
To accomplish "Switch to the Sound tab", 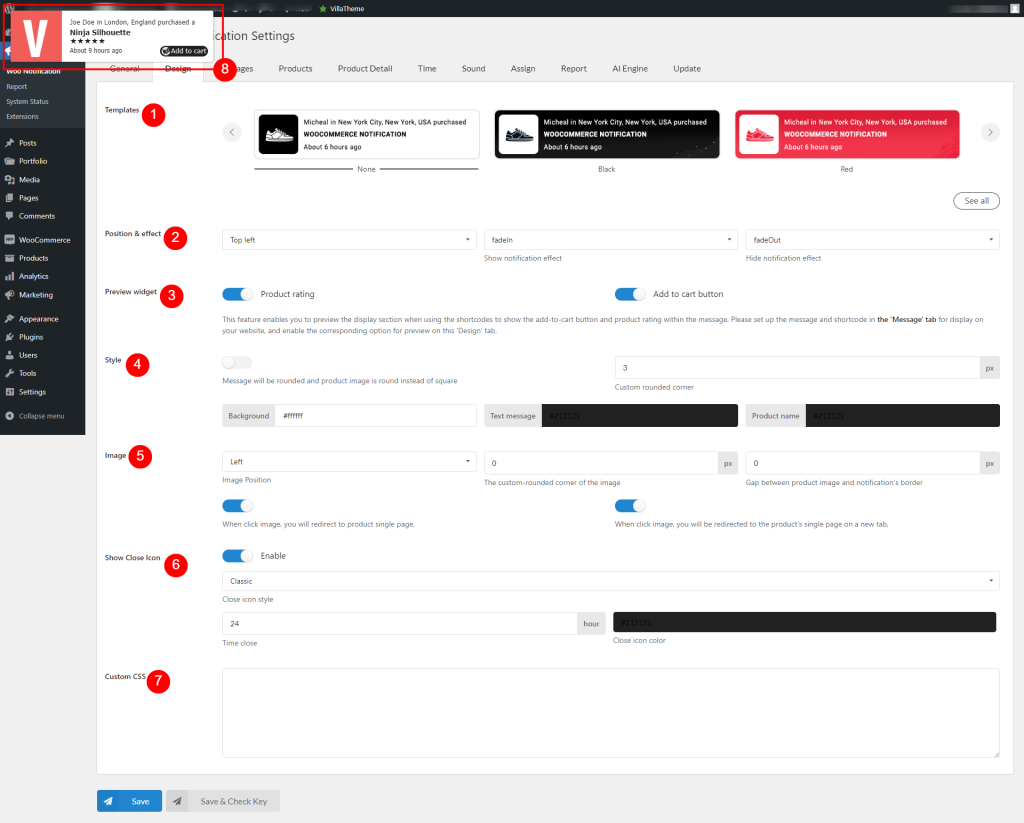I will pos(473,69).
